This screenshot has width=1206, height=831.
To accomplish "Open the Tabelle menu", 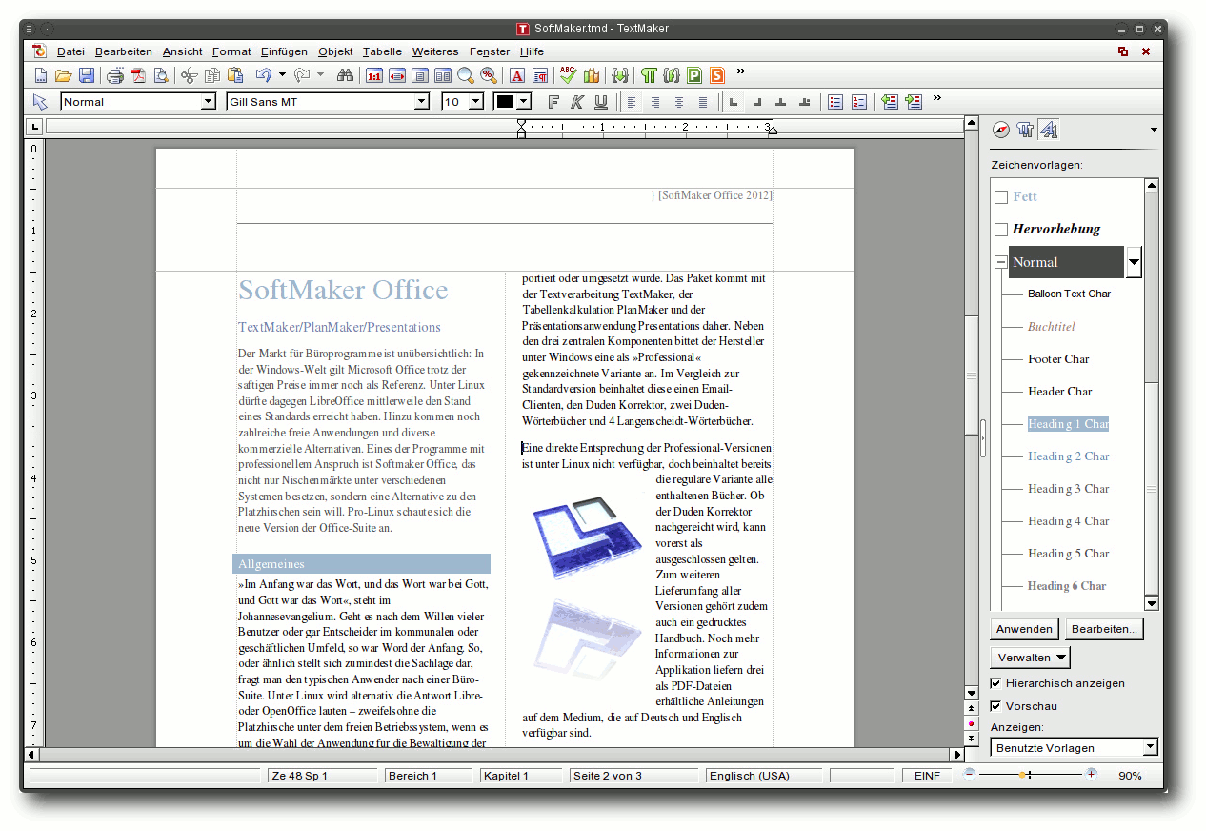I will point(382,51).
